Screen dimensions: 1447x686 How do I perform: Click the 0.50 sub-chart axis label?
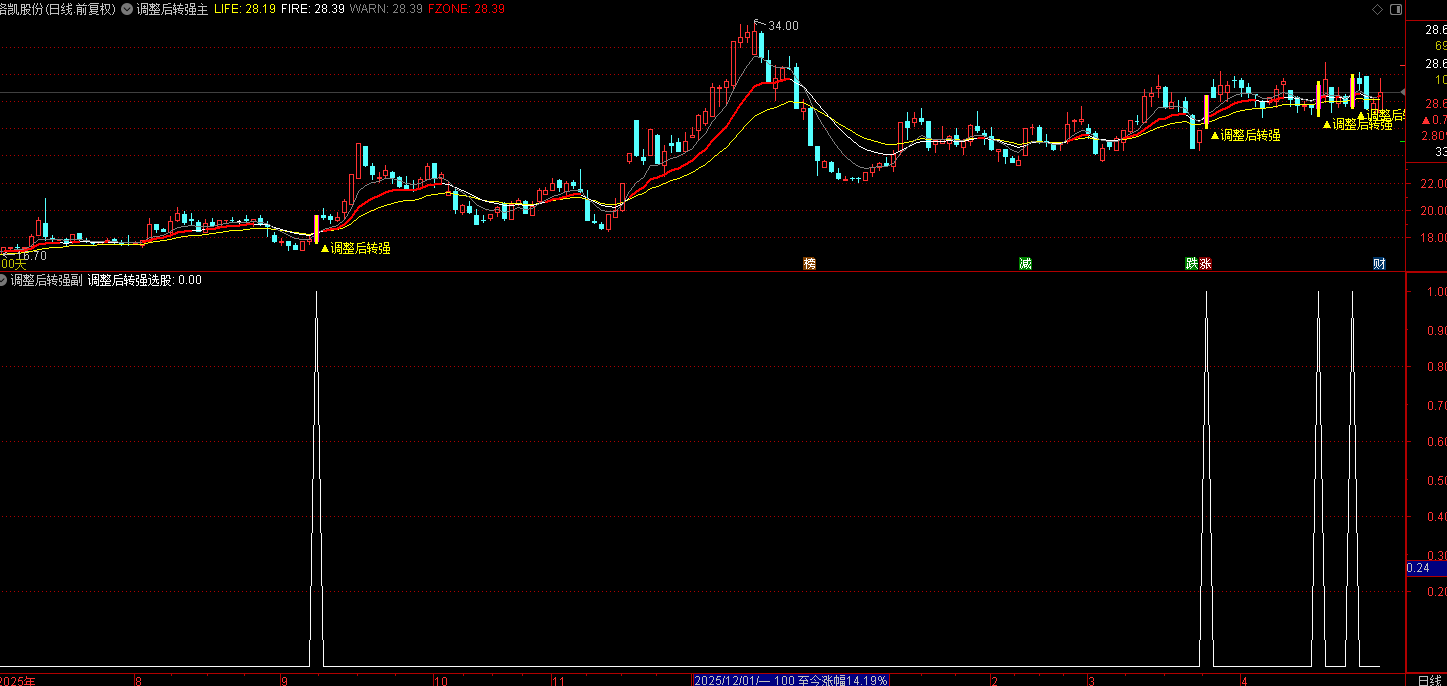pyautogui.click(x=1436, y=480)
